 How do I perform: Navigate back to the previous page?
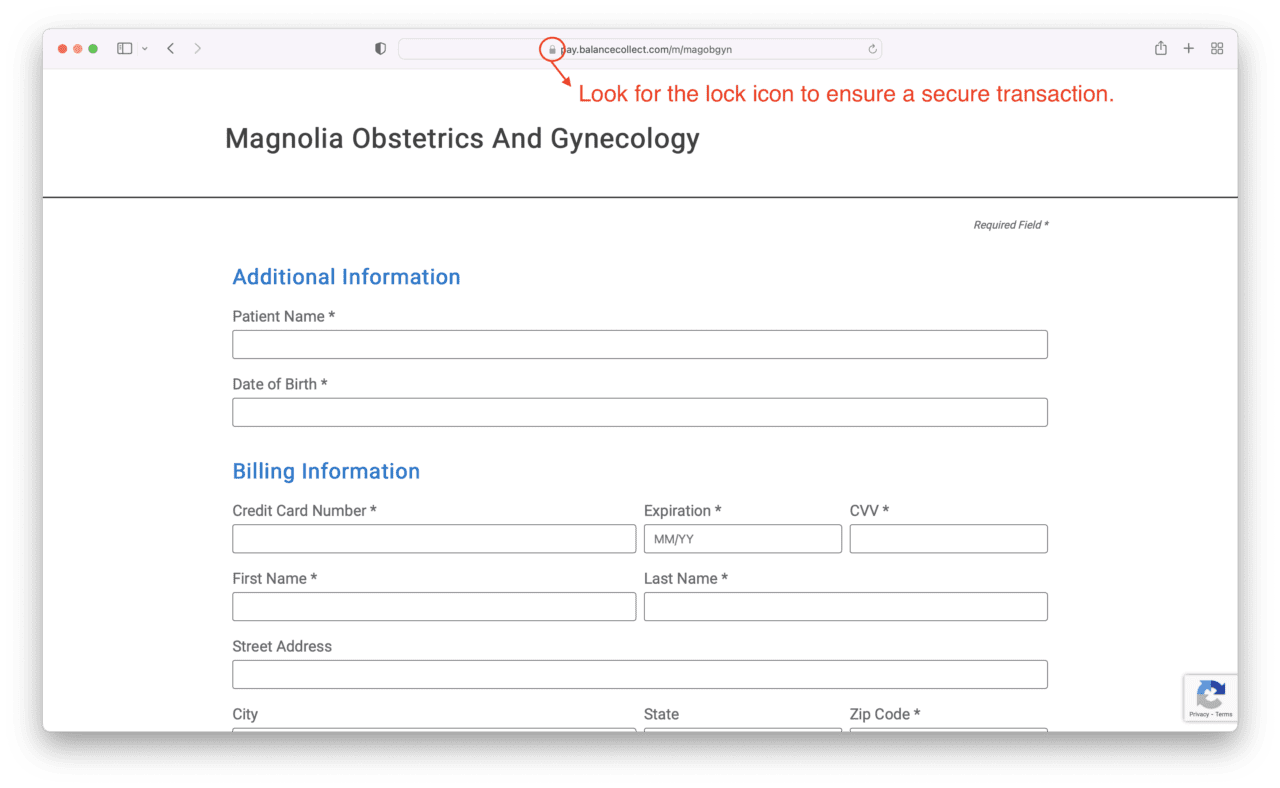(x=170, y=48)
